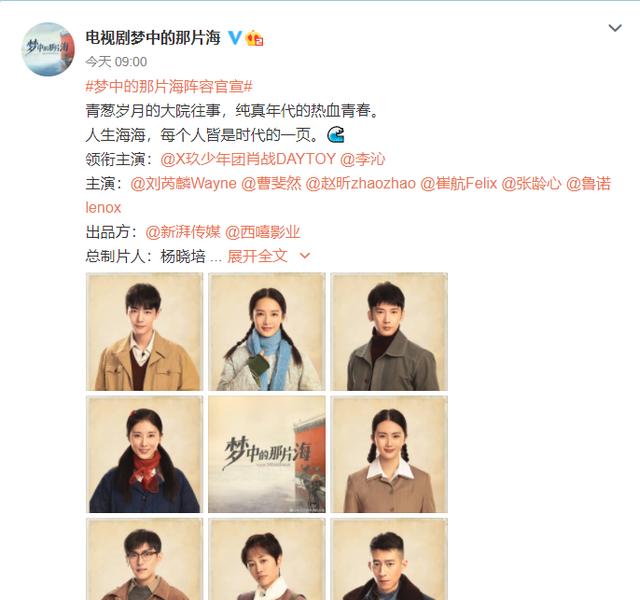The width and height of the screenshot is (640, 600).
Task: Expand full text via 展开全文
Action: click(257, 256)
